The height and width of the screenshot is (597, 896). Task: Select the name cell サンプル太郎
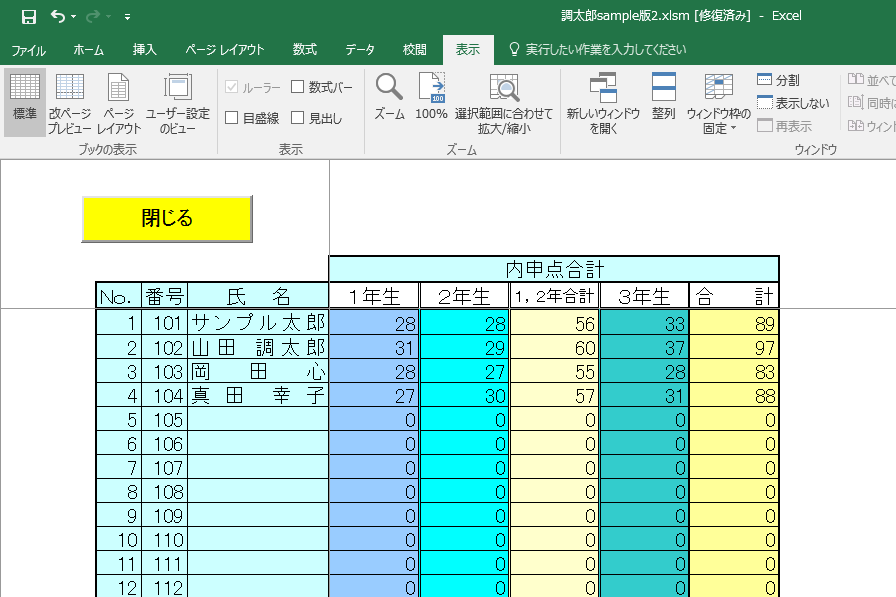(258, 323)
